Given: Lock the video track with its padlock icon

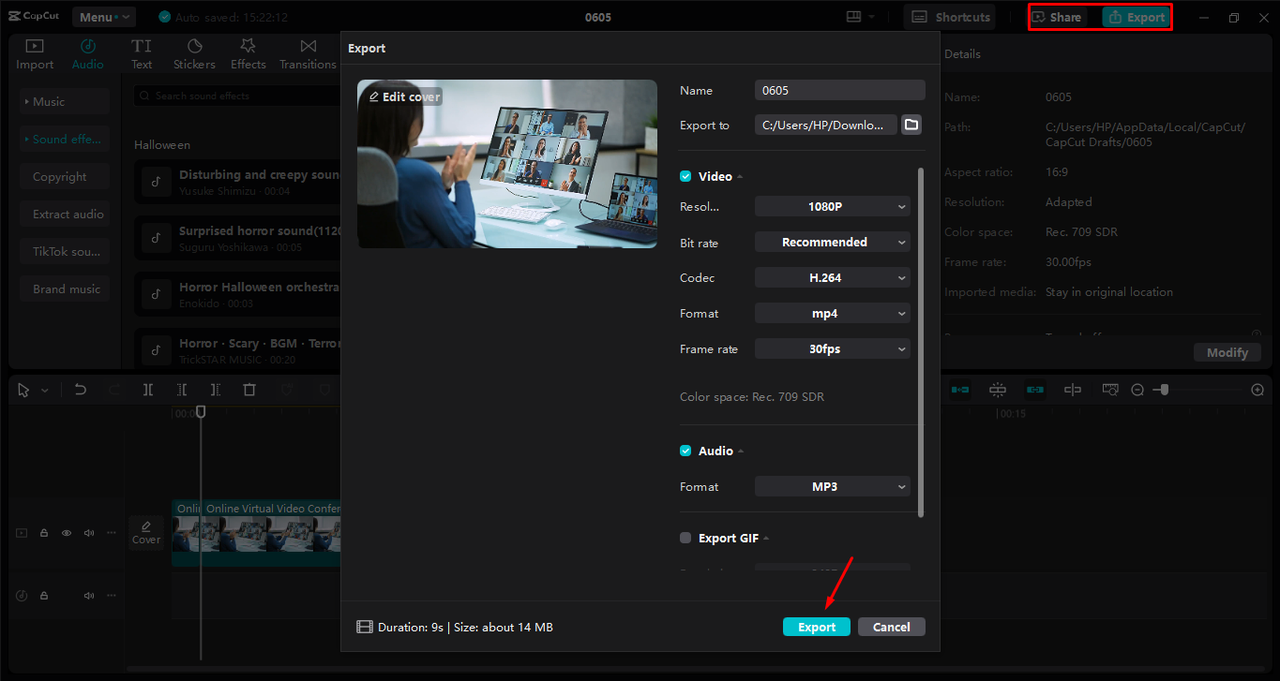Looking at the screenshot, I should click(44, 533).
